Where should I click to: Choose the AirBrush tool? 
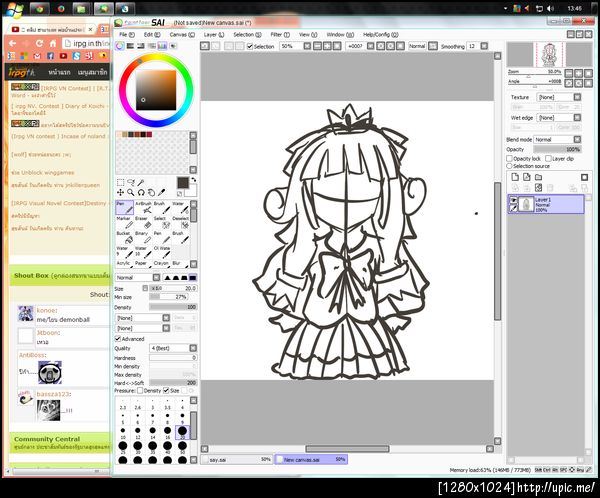[143, 207]
